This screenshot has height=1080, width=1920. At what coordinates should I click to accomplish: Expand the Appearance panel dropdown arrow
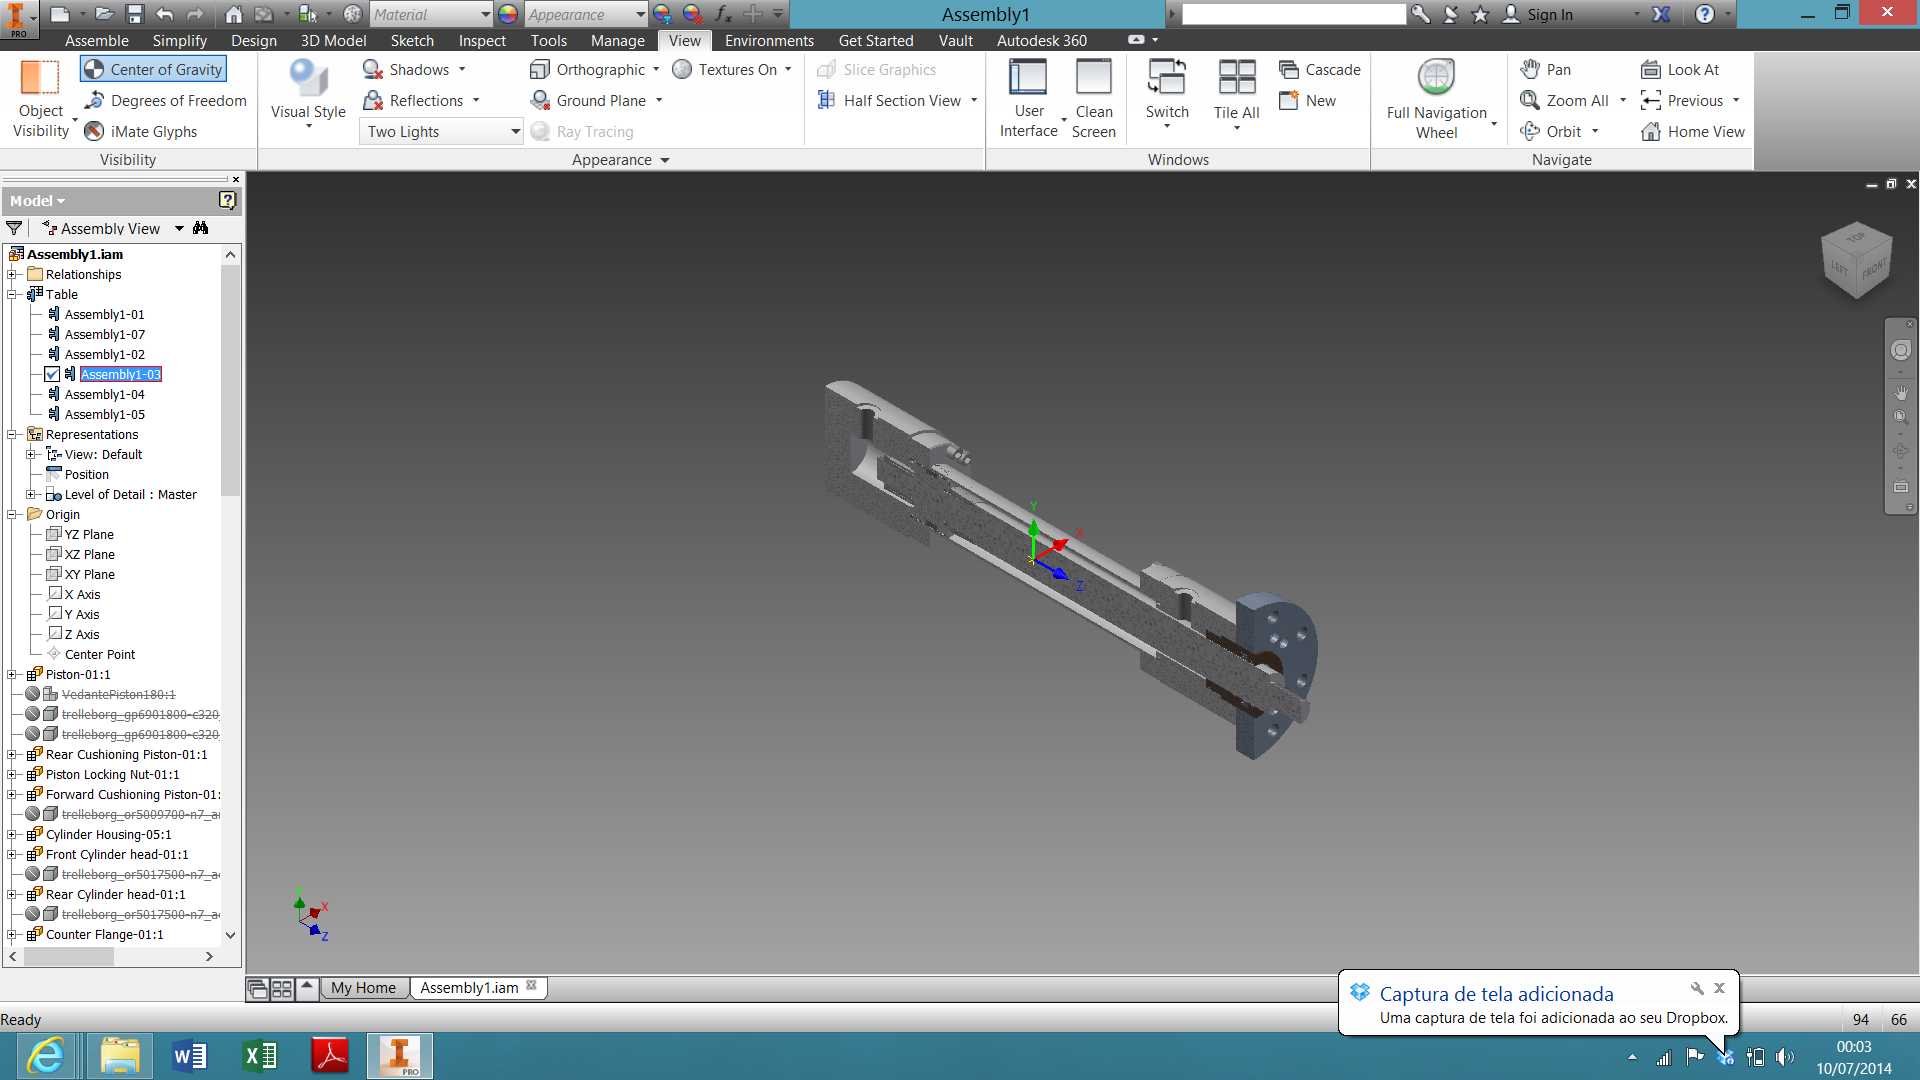[x=665, y=160]
